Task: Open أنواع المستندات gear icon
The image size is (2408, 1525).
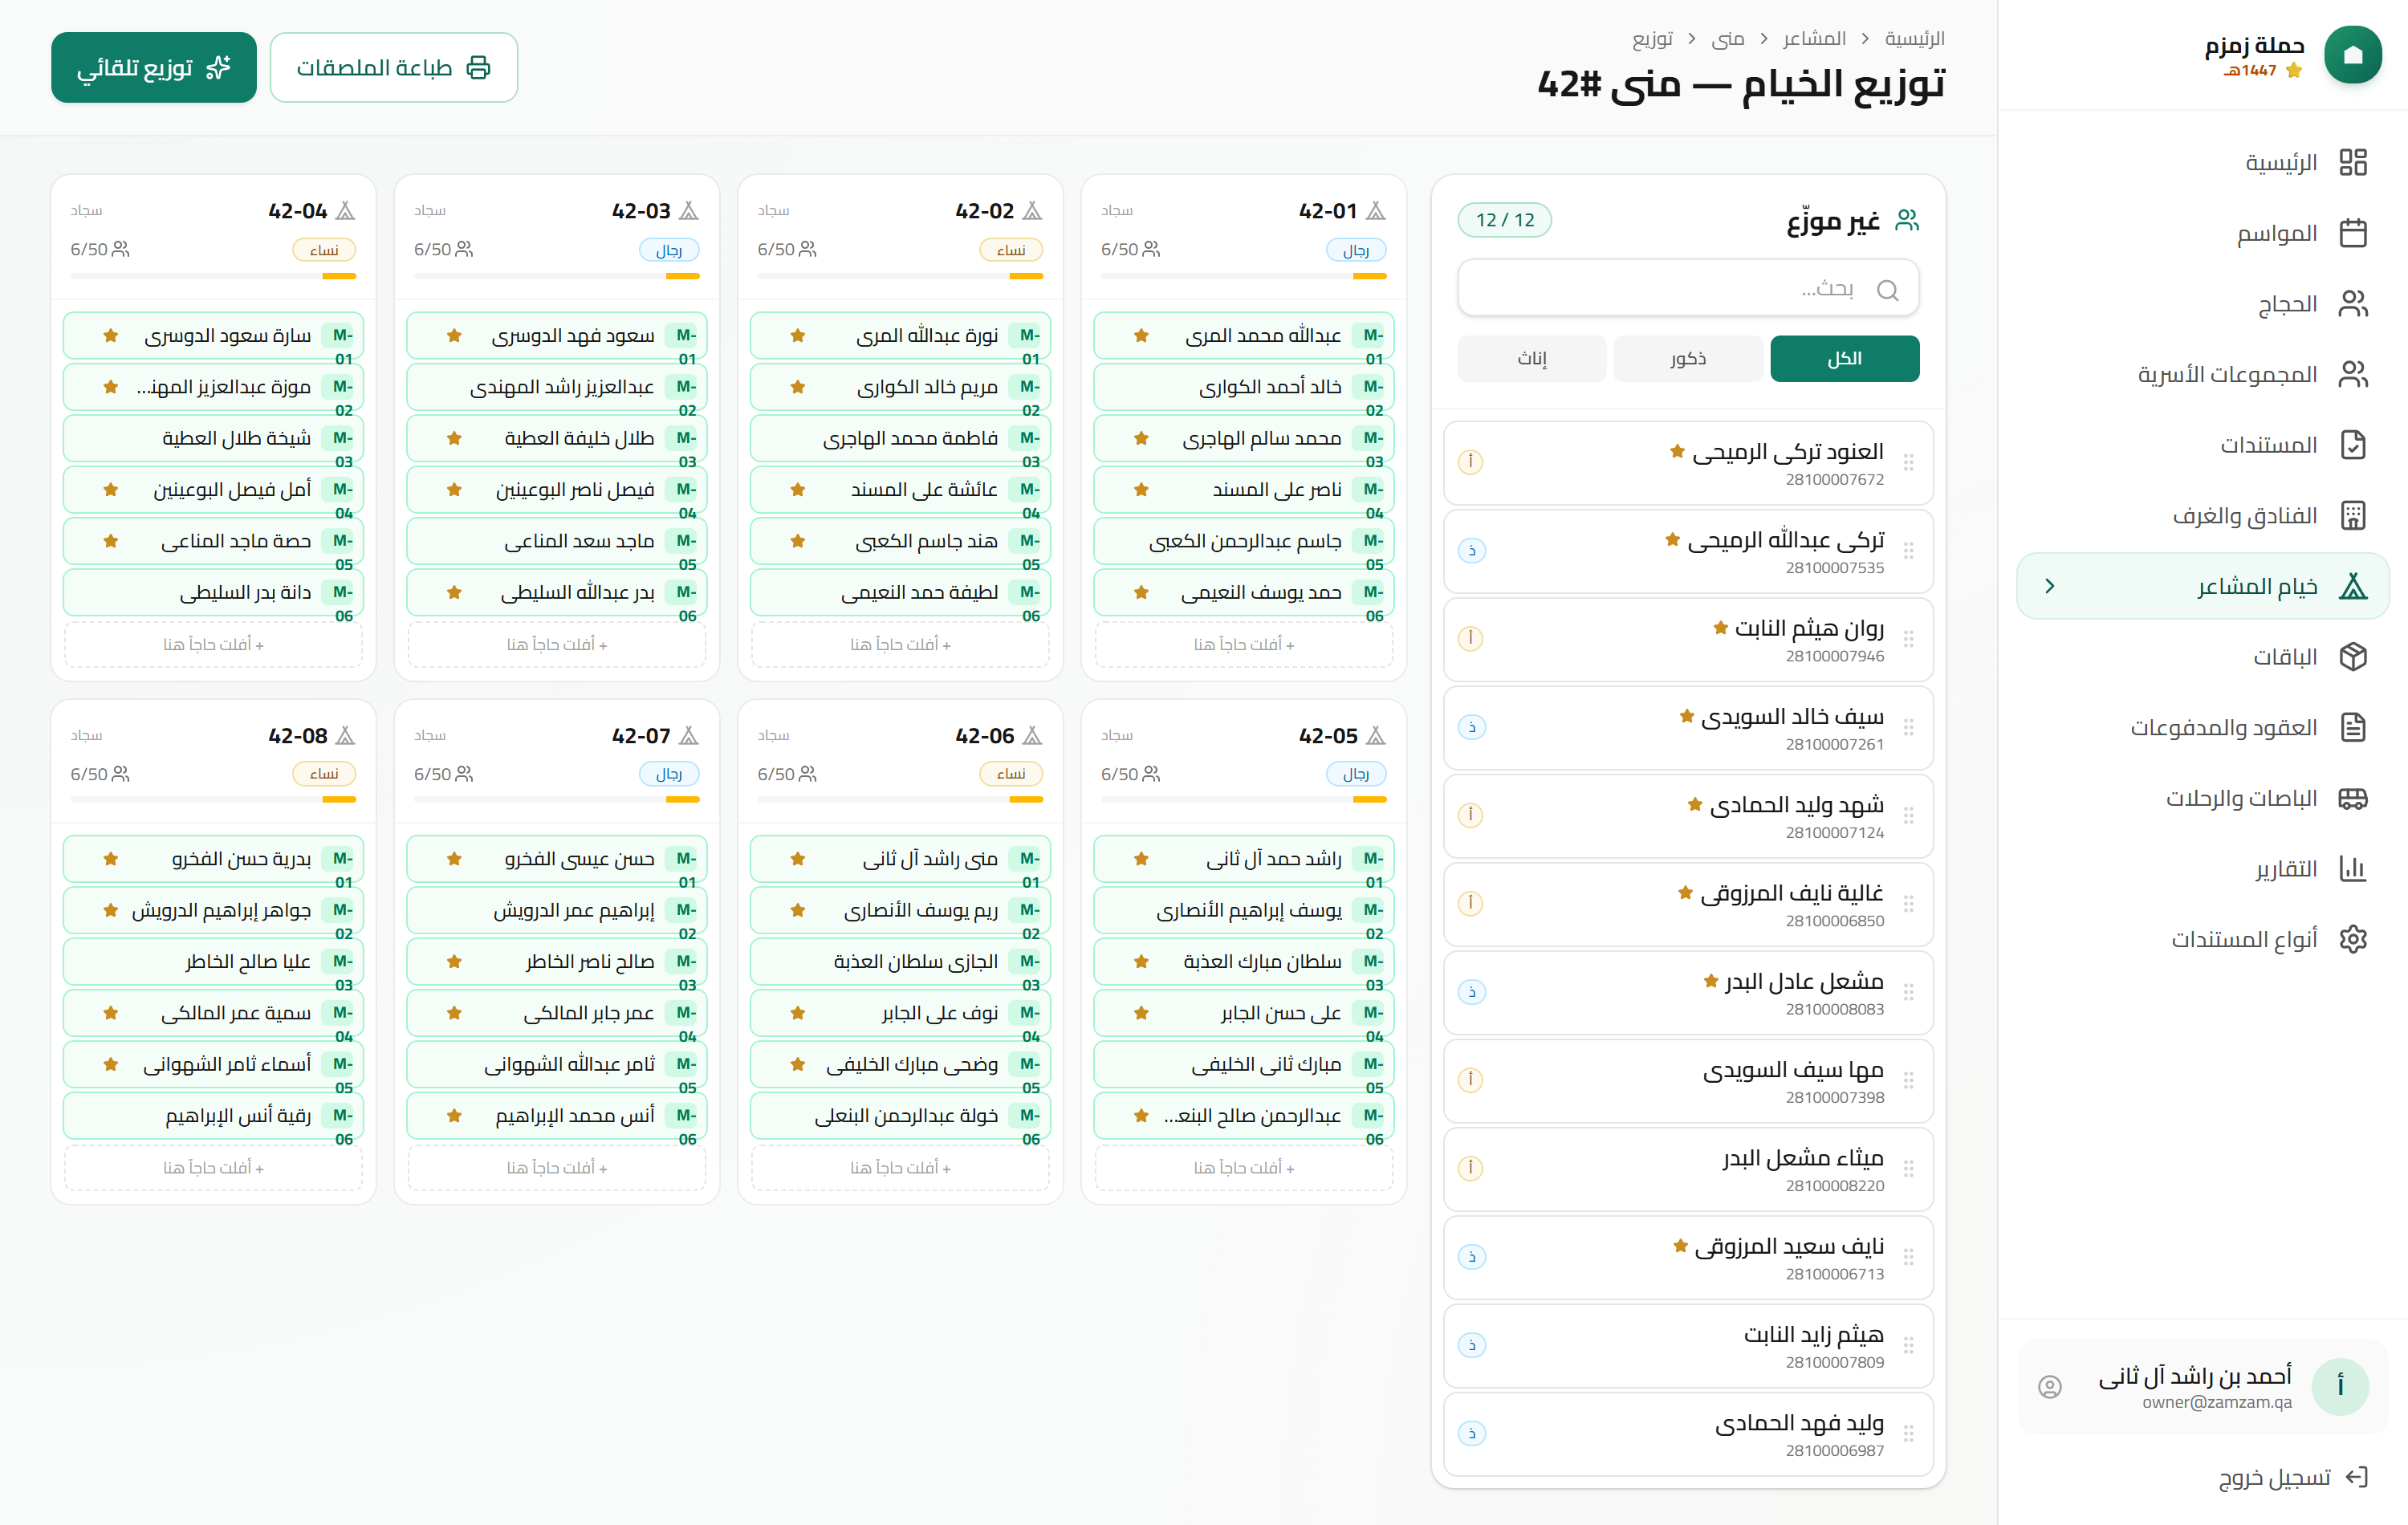Action: (x=2353, y=939)
